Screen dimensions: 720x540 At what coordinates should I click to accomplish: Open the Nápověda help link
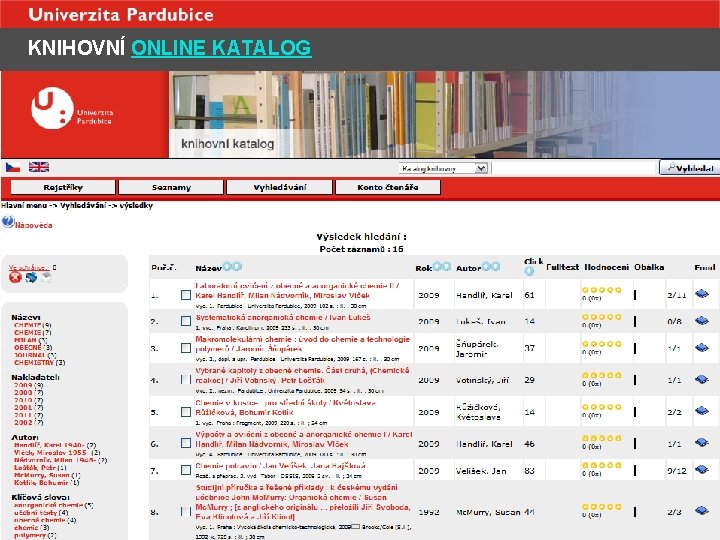34,225
